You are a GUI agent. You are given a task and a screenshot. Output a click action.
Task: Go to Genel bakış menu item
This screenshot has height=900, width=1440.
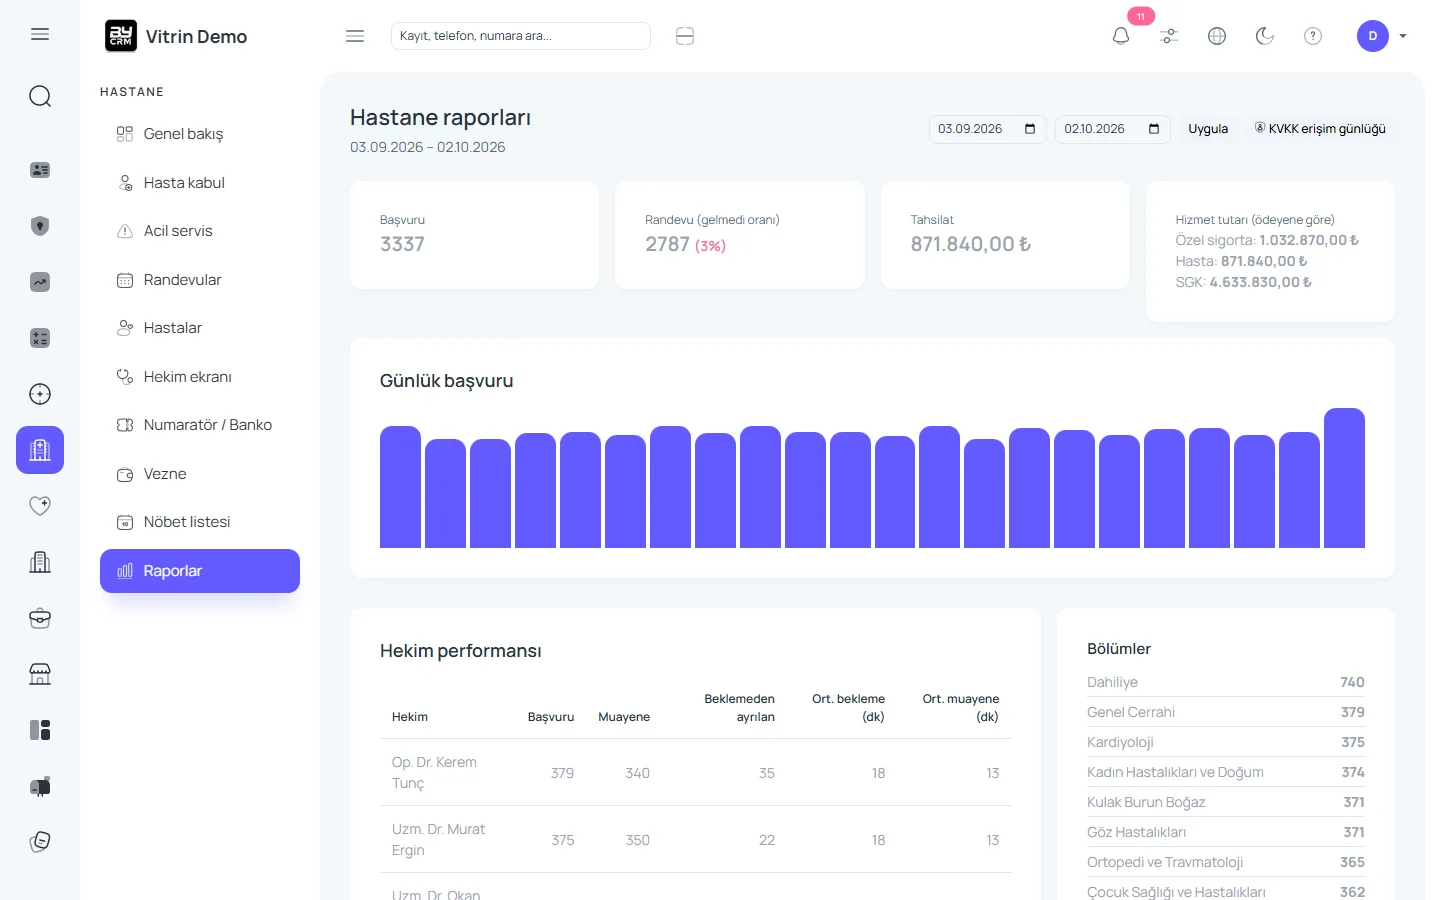[200, 134]
